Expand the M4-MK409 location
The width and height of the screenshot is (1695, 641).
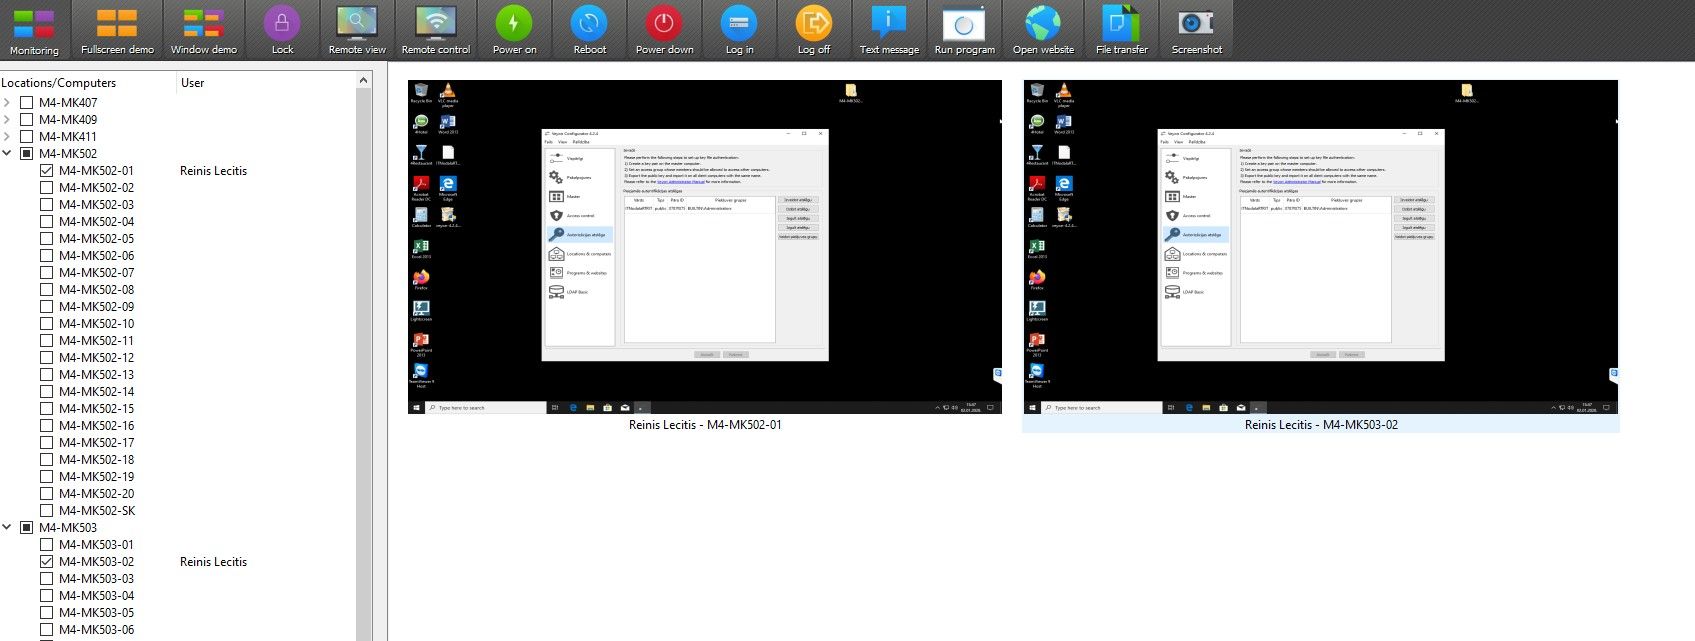click(7, 119)
